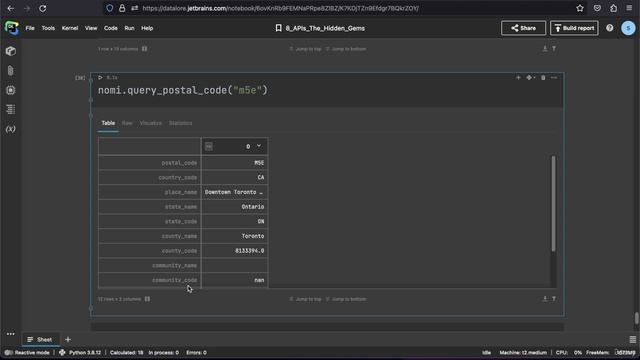
Task: Click the Datalore logo icon
Action: point(11,28)
